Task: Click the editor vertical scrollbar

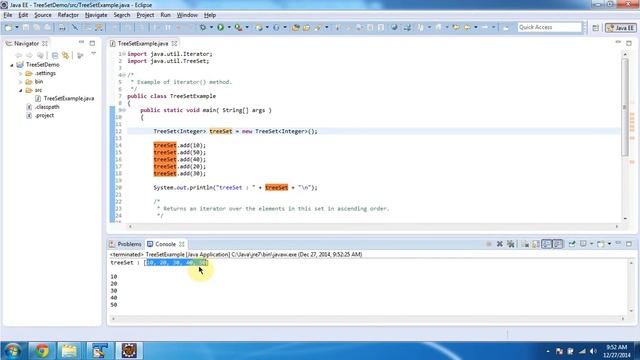Action: point(625,107)
